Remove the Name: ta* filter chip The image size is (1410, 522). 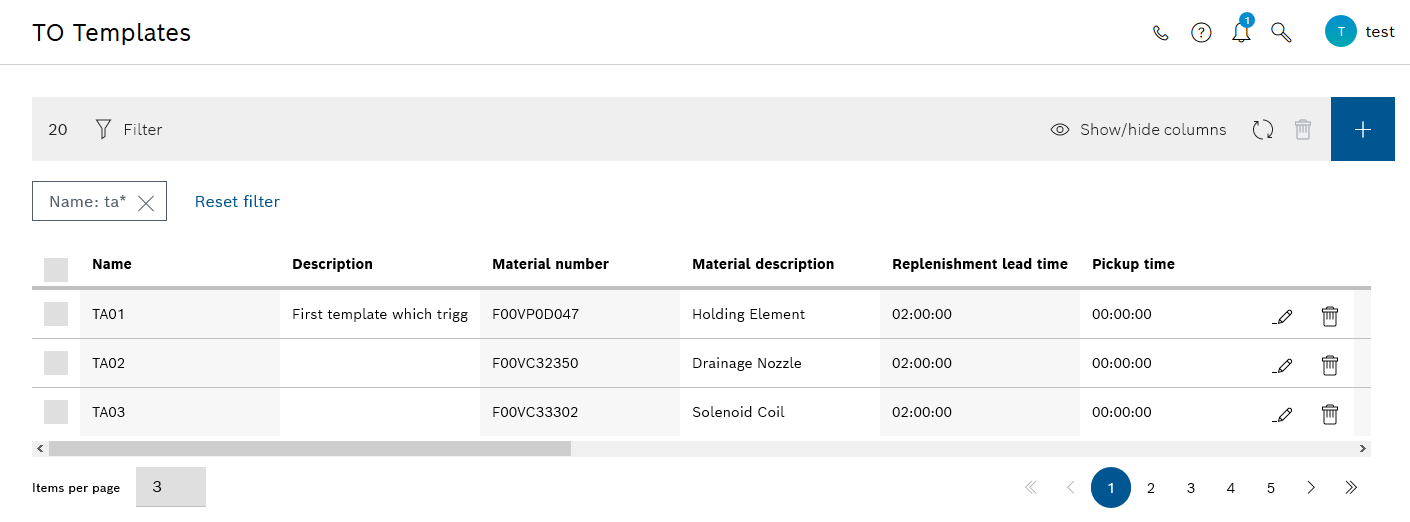pyautogui.click(x=146, y=203)
